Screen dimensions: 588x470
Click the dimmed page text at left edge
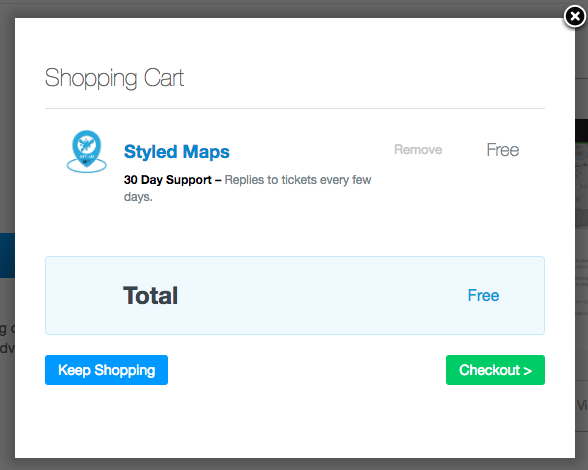[x=7, y=338]
